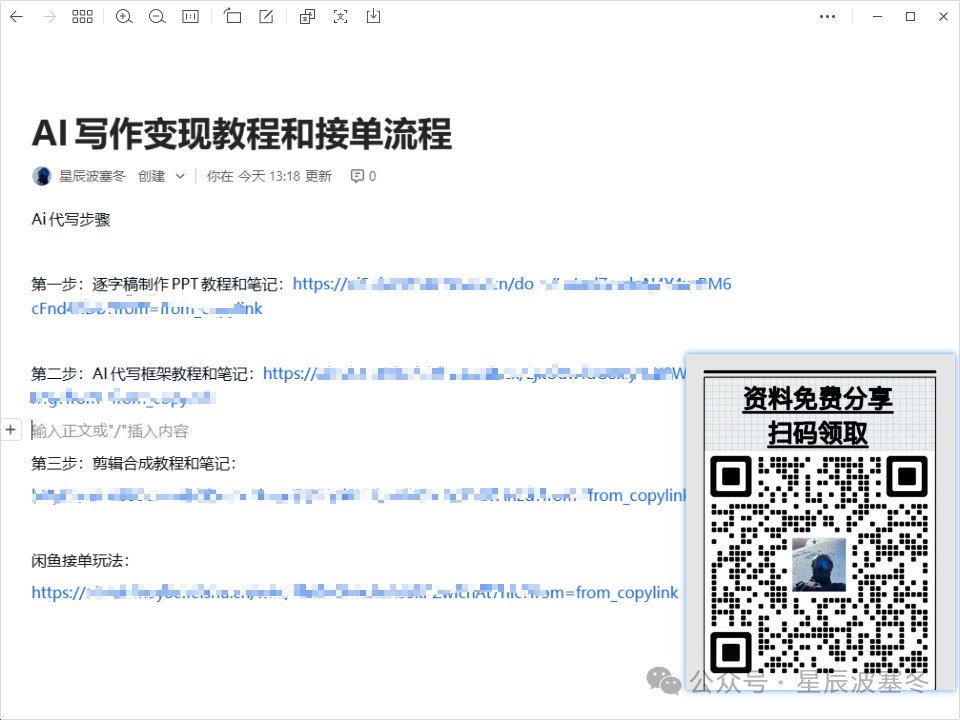Viewport: 960px width, 720px height.
Task: Open the thumbnail grid view icon
Action: [82, 17]
